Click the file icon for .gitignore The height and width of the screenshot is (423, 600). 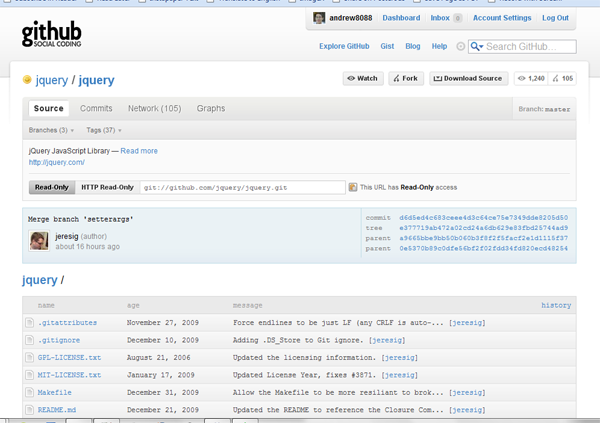click(29, 340)
